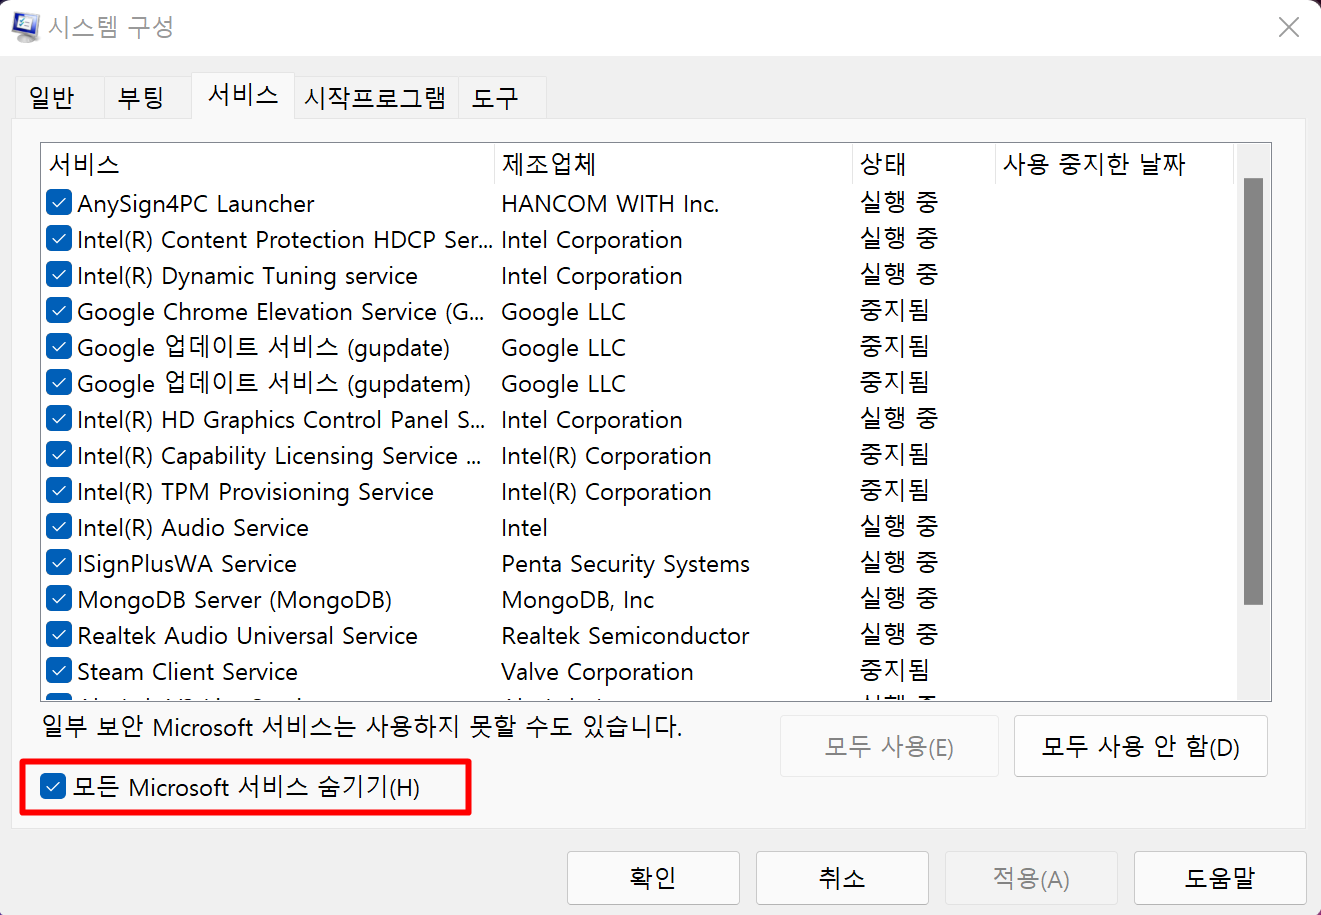Click the Realtek Semiconductor manufacturer cell
1321x915 pixels.
click(x=626, y=636)
